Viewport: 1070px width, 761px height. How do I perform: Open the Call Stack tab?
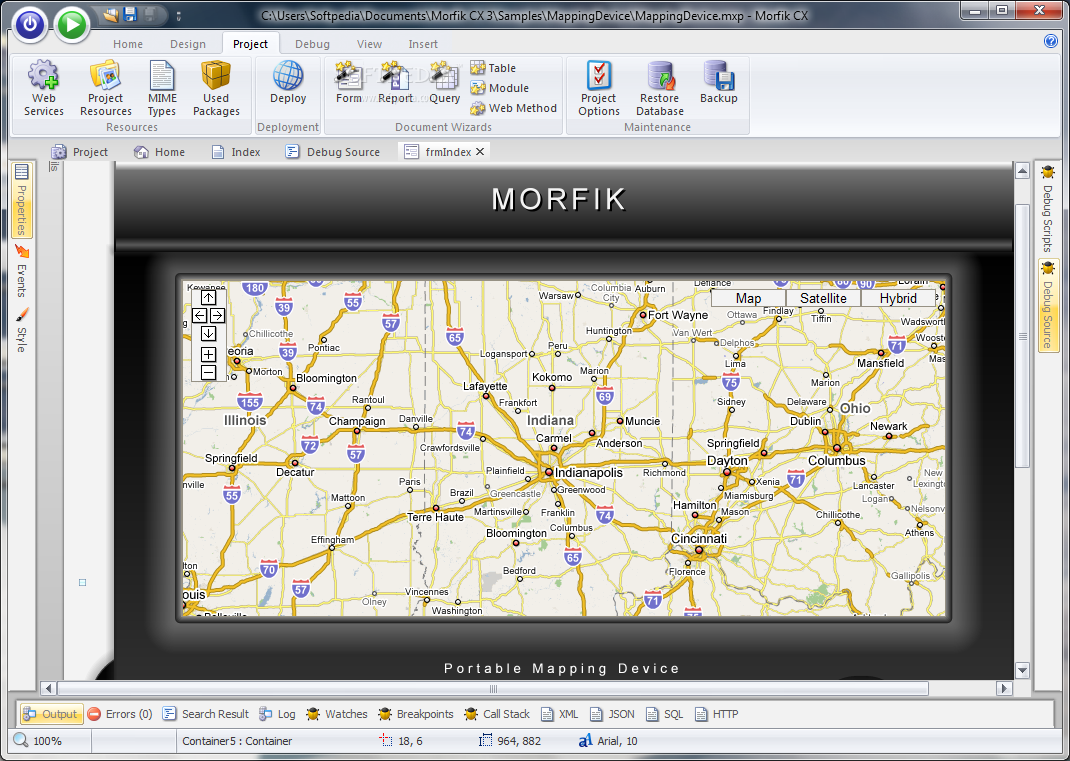(497, 714)
